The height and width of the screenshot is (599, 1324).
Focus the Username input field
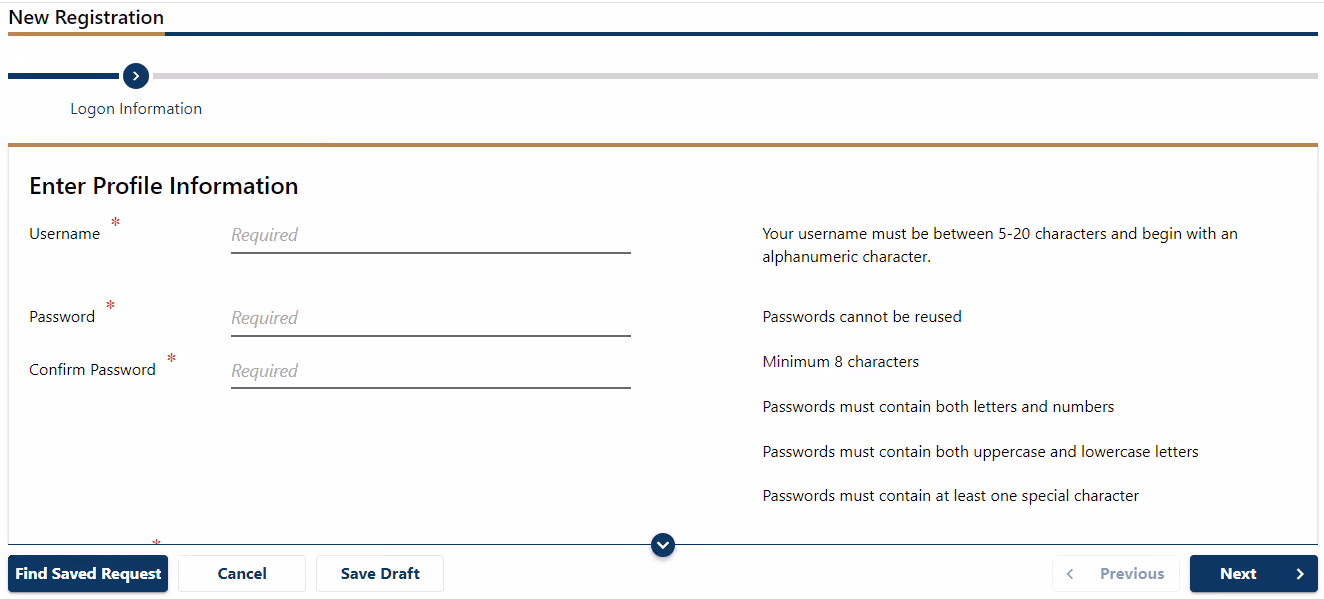click(x=431, y=236)
